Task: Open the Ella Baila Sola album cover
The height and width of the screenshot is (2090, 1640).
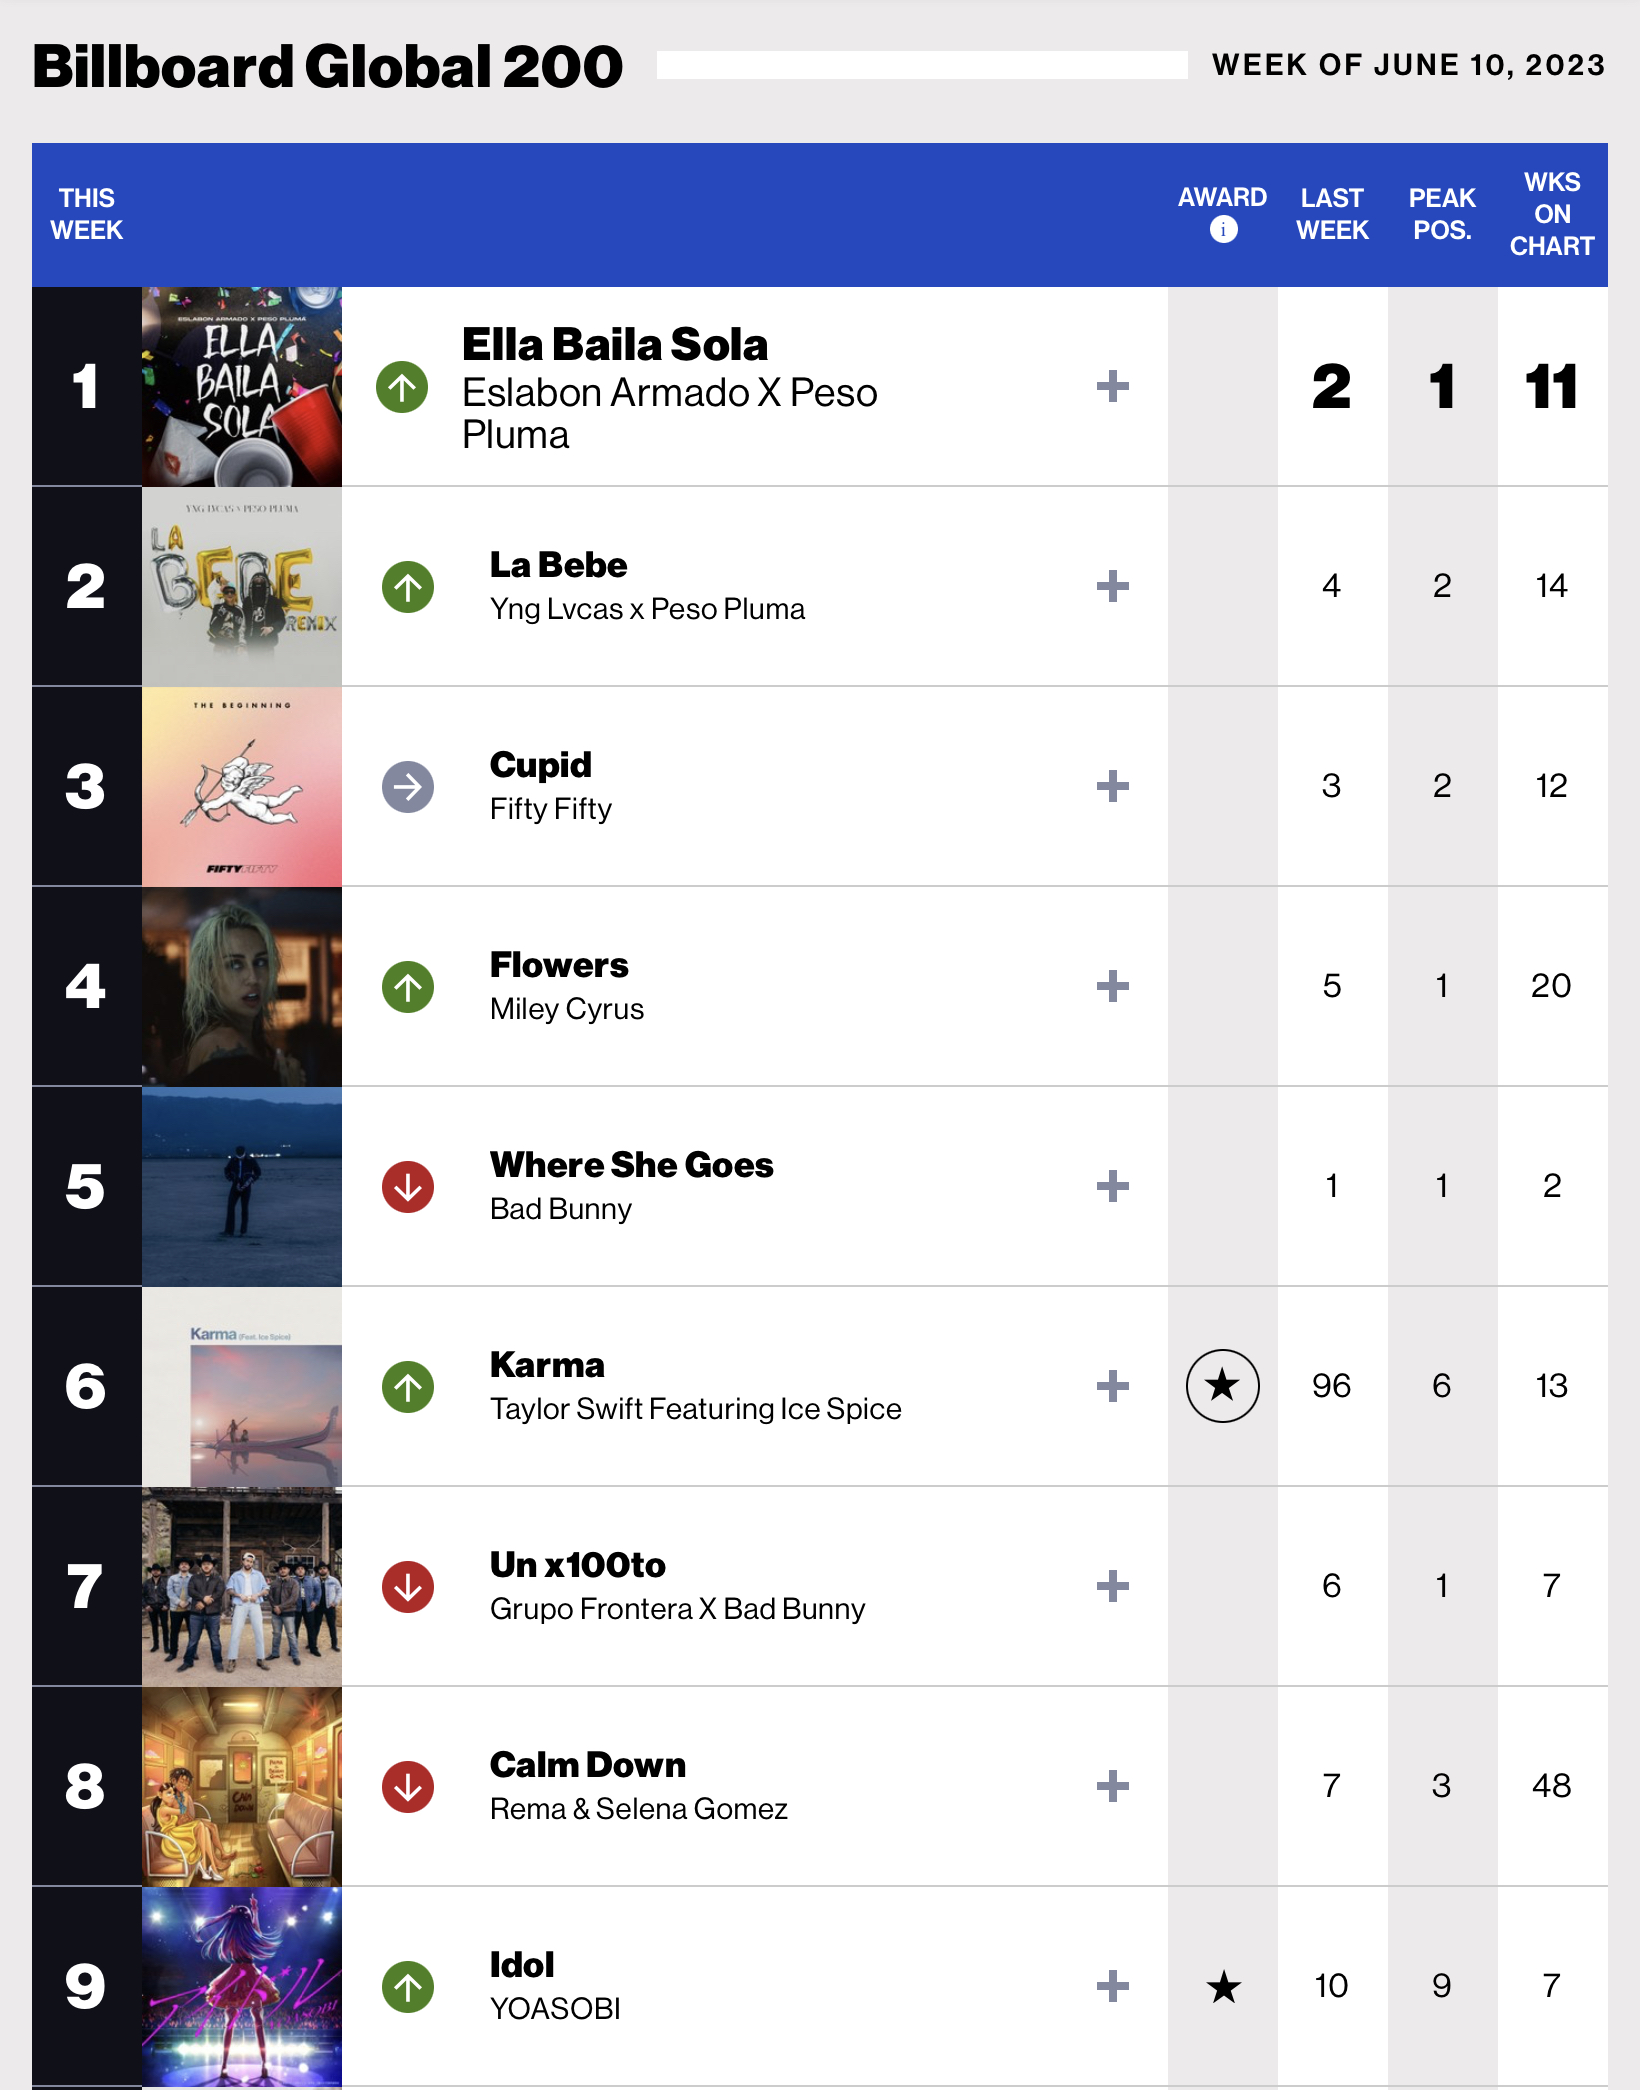Action: (242, 386)
